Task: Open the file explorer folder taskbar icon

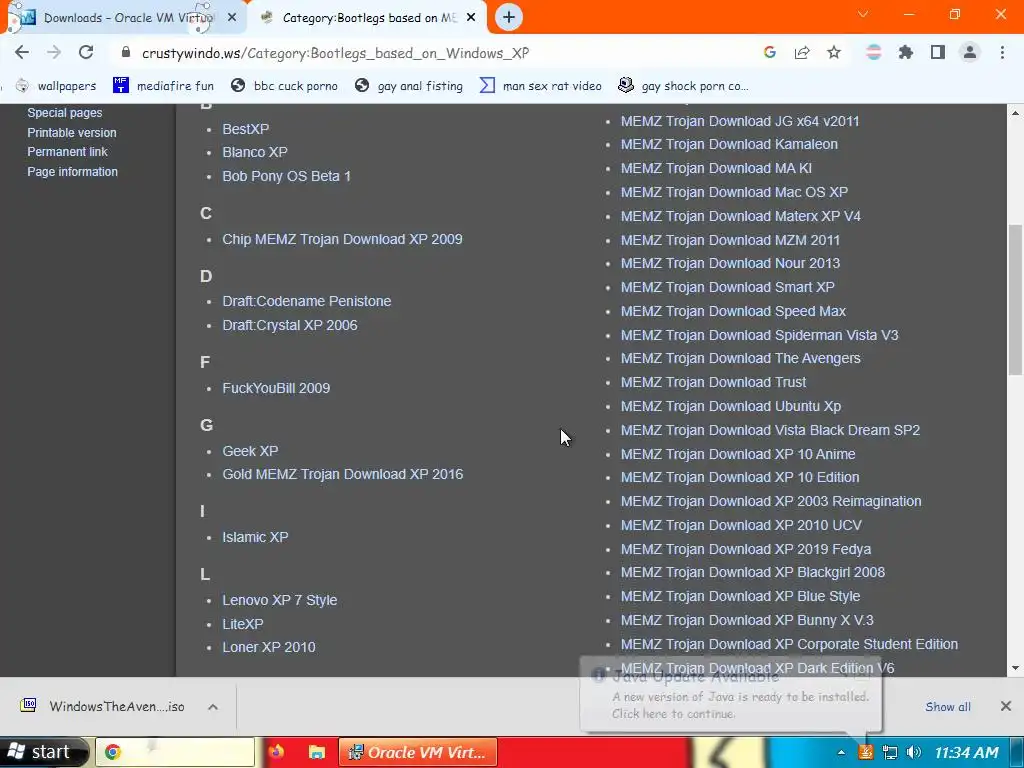Action: (317, 752)
